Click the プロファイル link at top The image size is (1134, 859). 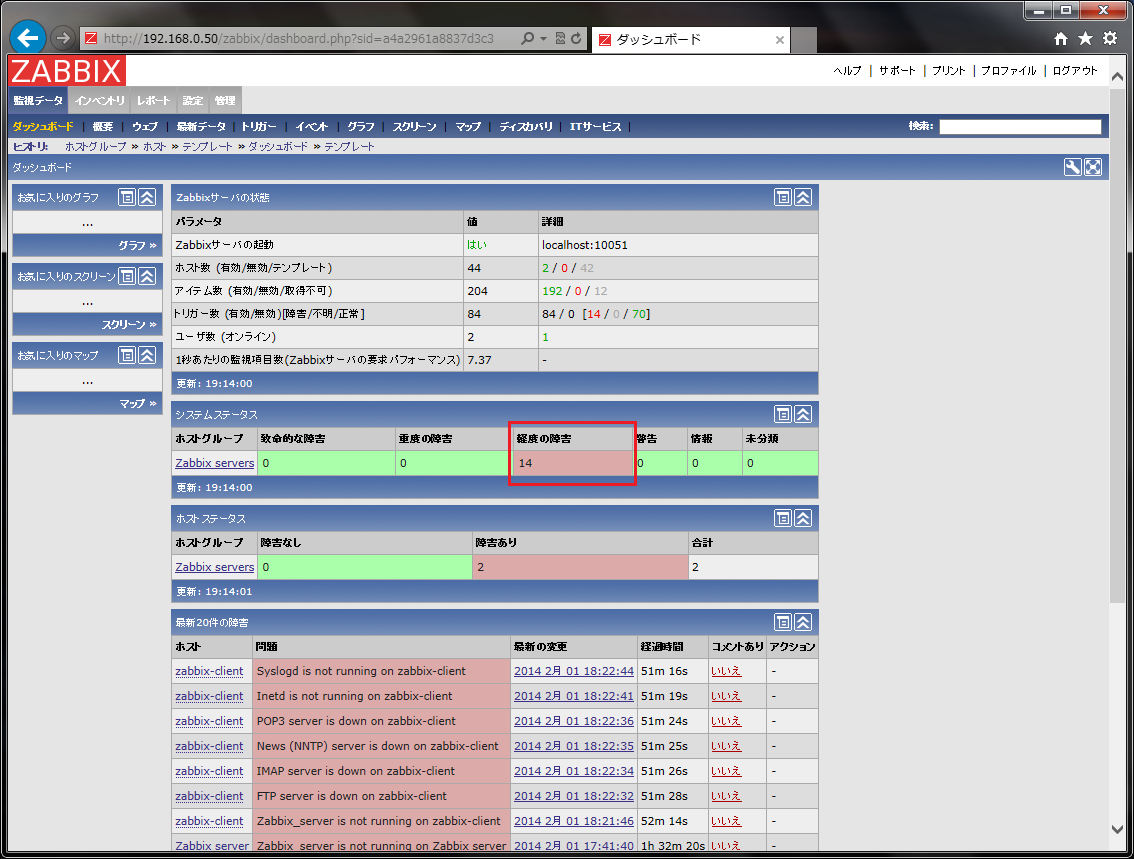point(1008,70)
